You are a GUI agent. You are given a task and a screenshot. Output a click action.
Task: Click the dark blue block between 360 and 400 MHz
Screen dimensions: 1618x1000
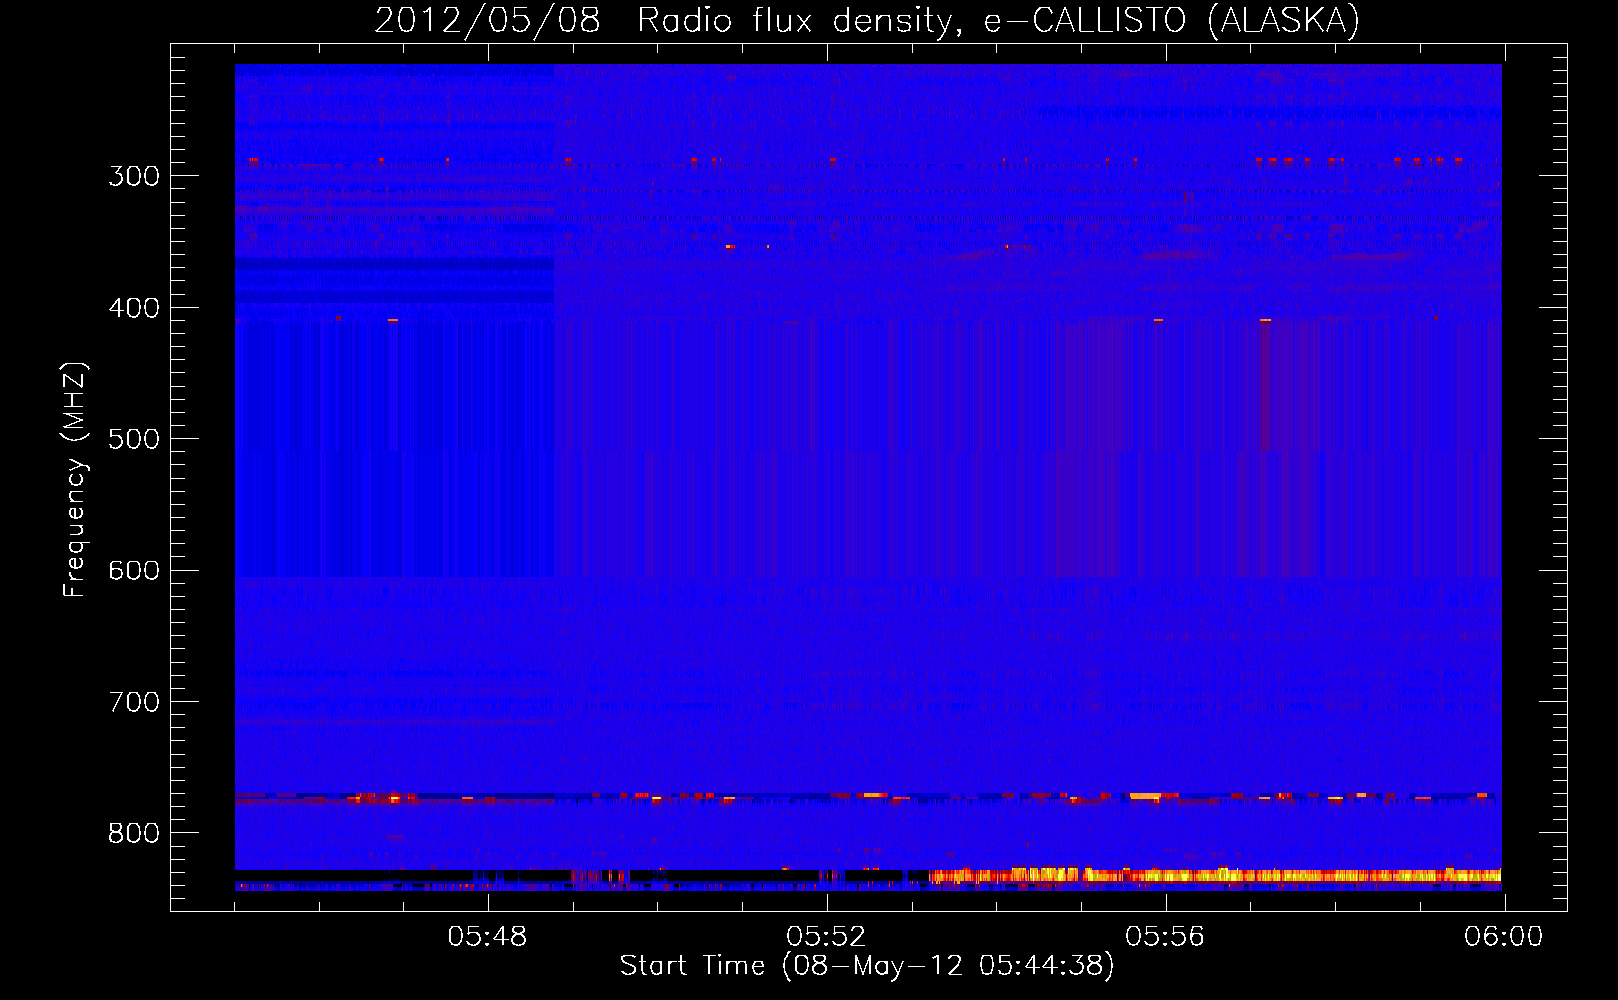pyautogui.click(x=394, y=280)
